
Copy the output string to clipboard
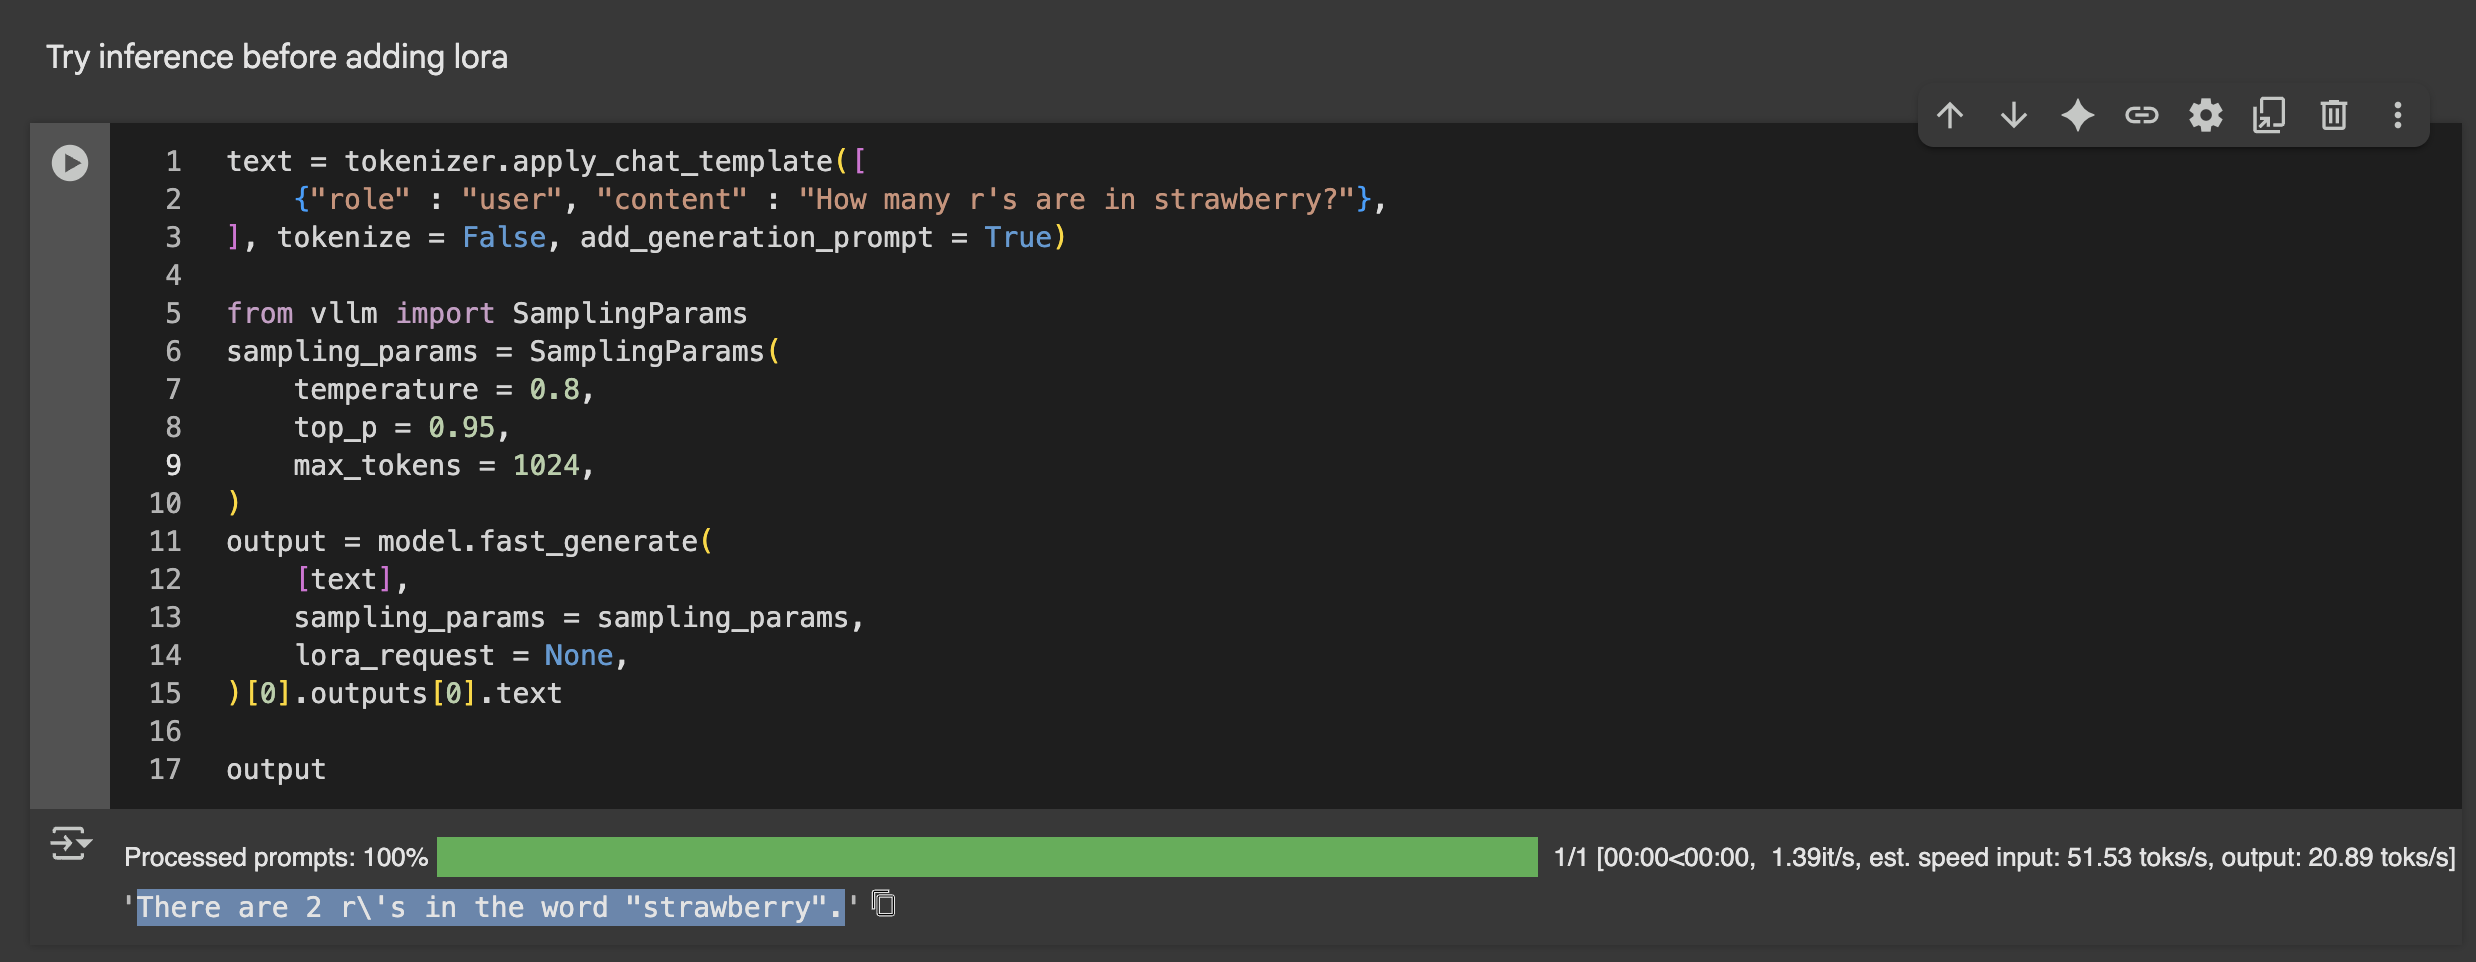[x=884, y=904]
